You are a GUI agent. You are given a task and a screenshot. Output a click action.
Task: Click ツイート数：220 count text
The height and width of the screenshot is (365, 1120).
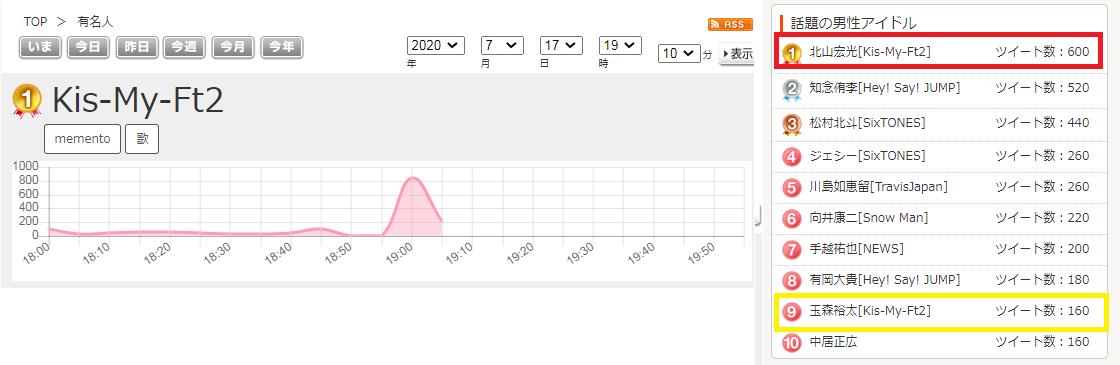pyautogui.click(x=1042, y=218)
